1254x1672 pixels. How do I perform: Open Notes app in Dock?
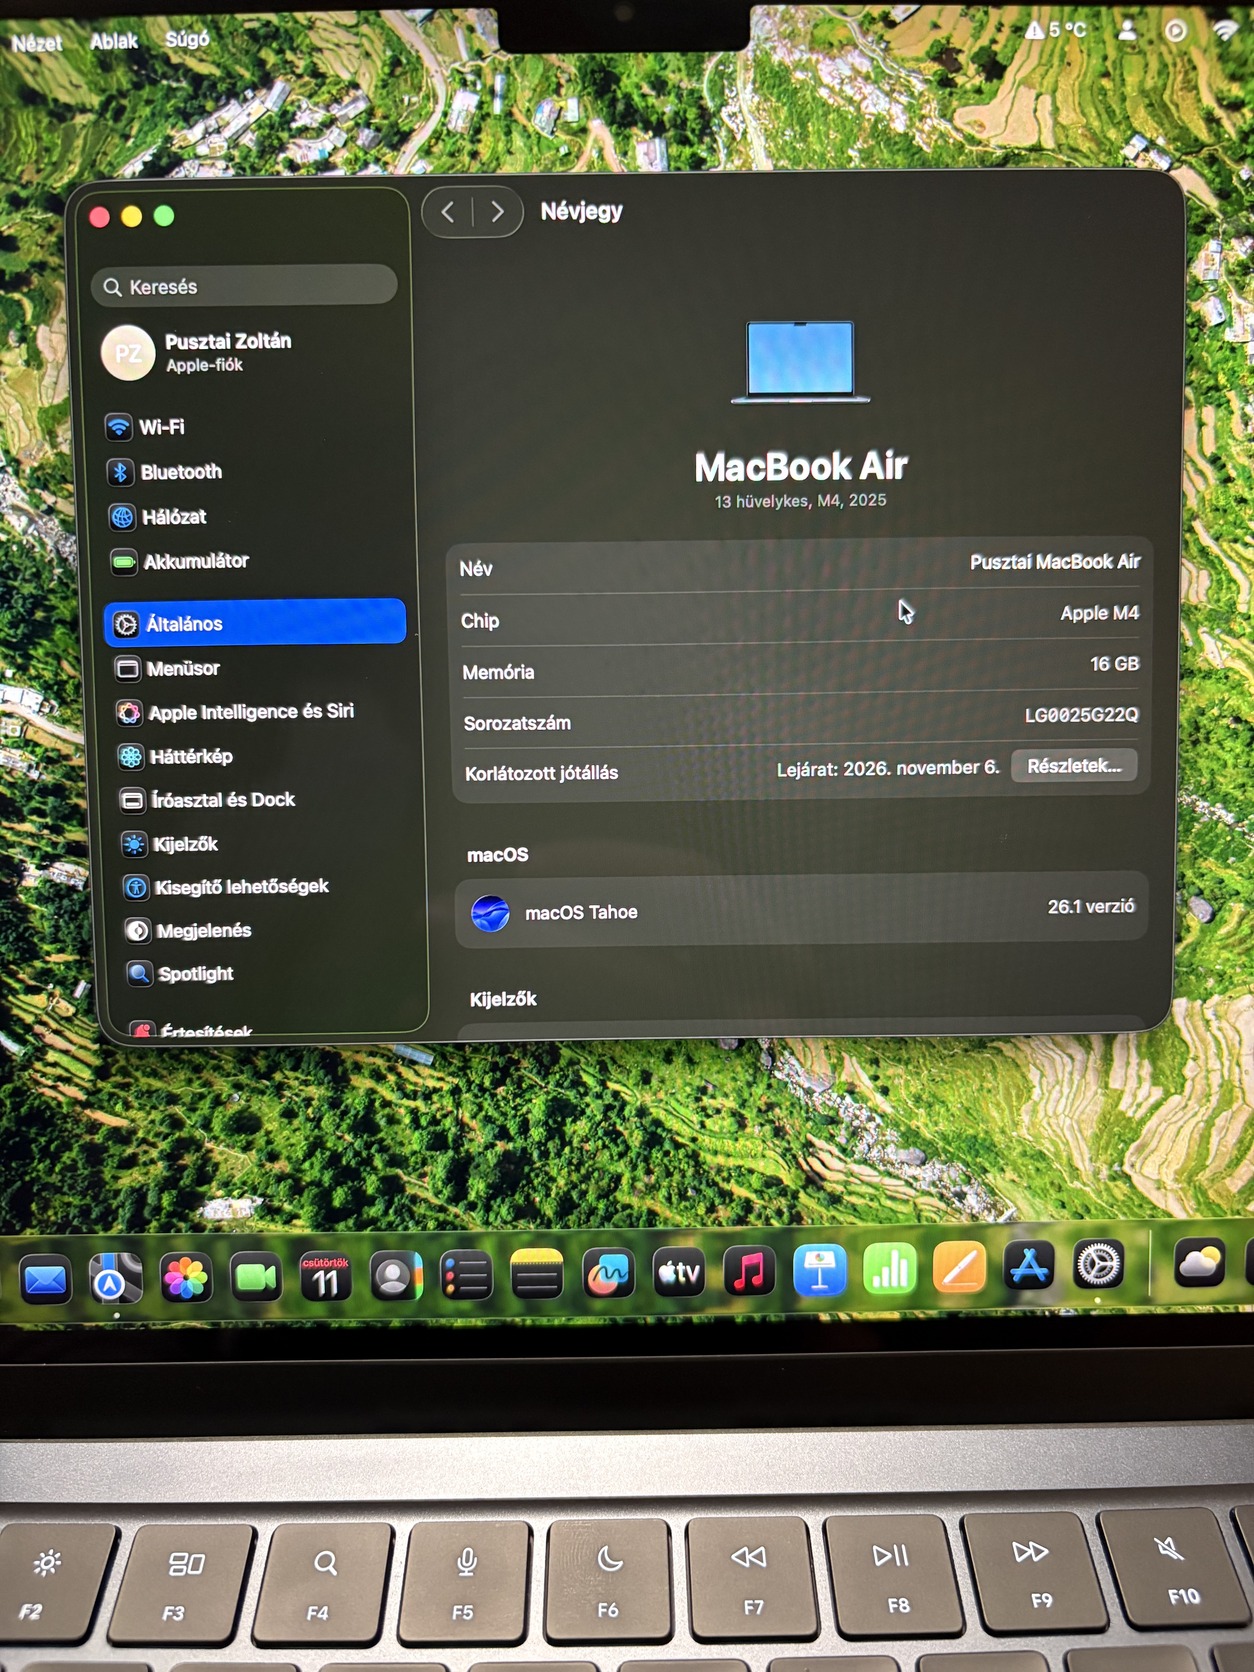click(537, 1275)
